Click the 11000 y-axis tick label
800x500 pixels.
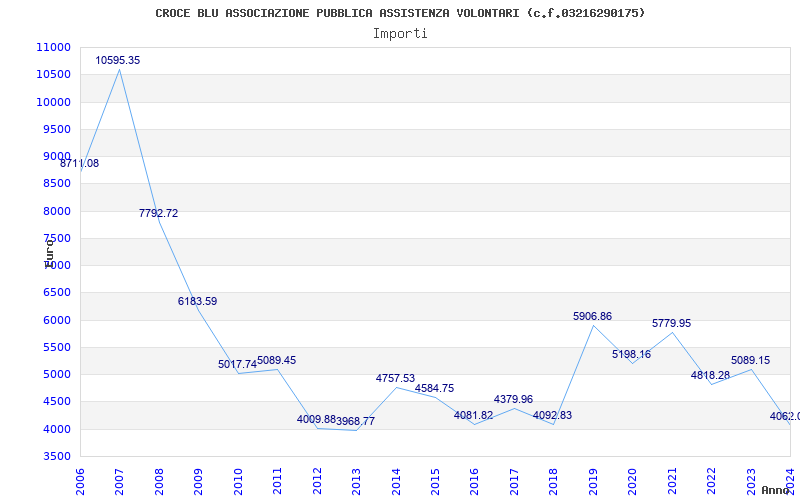click(x=53, y=47)
